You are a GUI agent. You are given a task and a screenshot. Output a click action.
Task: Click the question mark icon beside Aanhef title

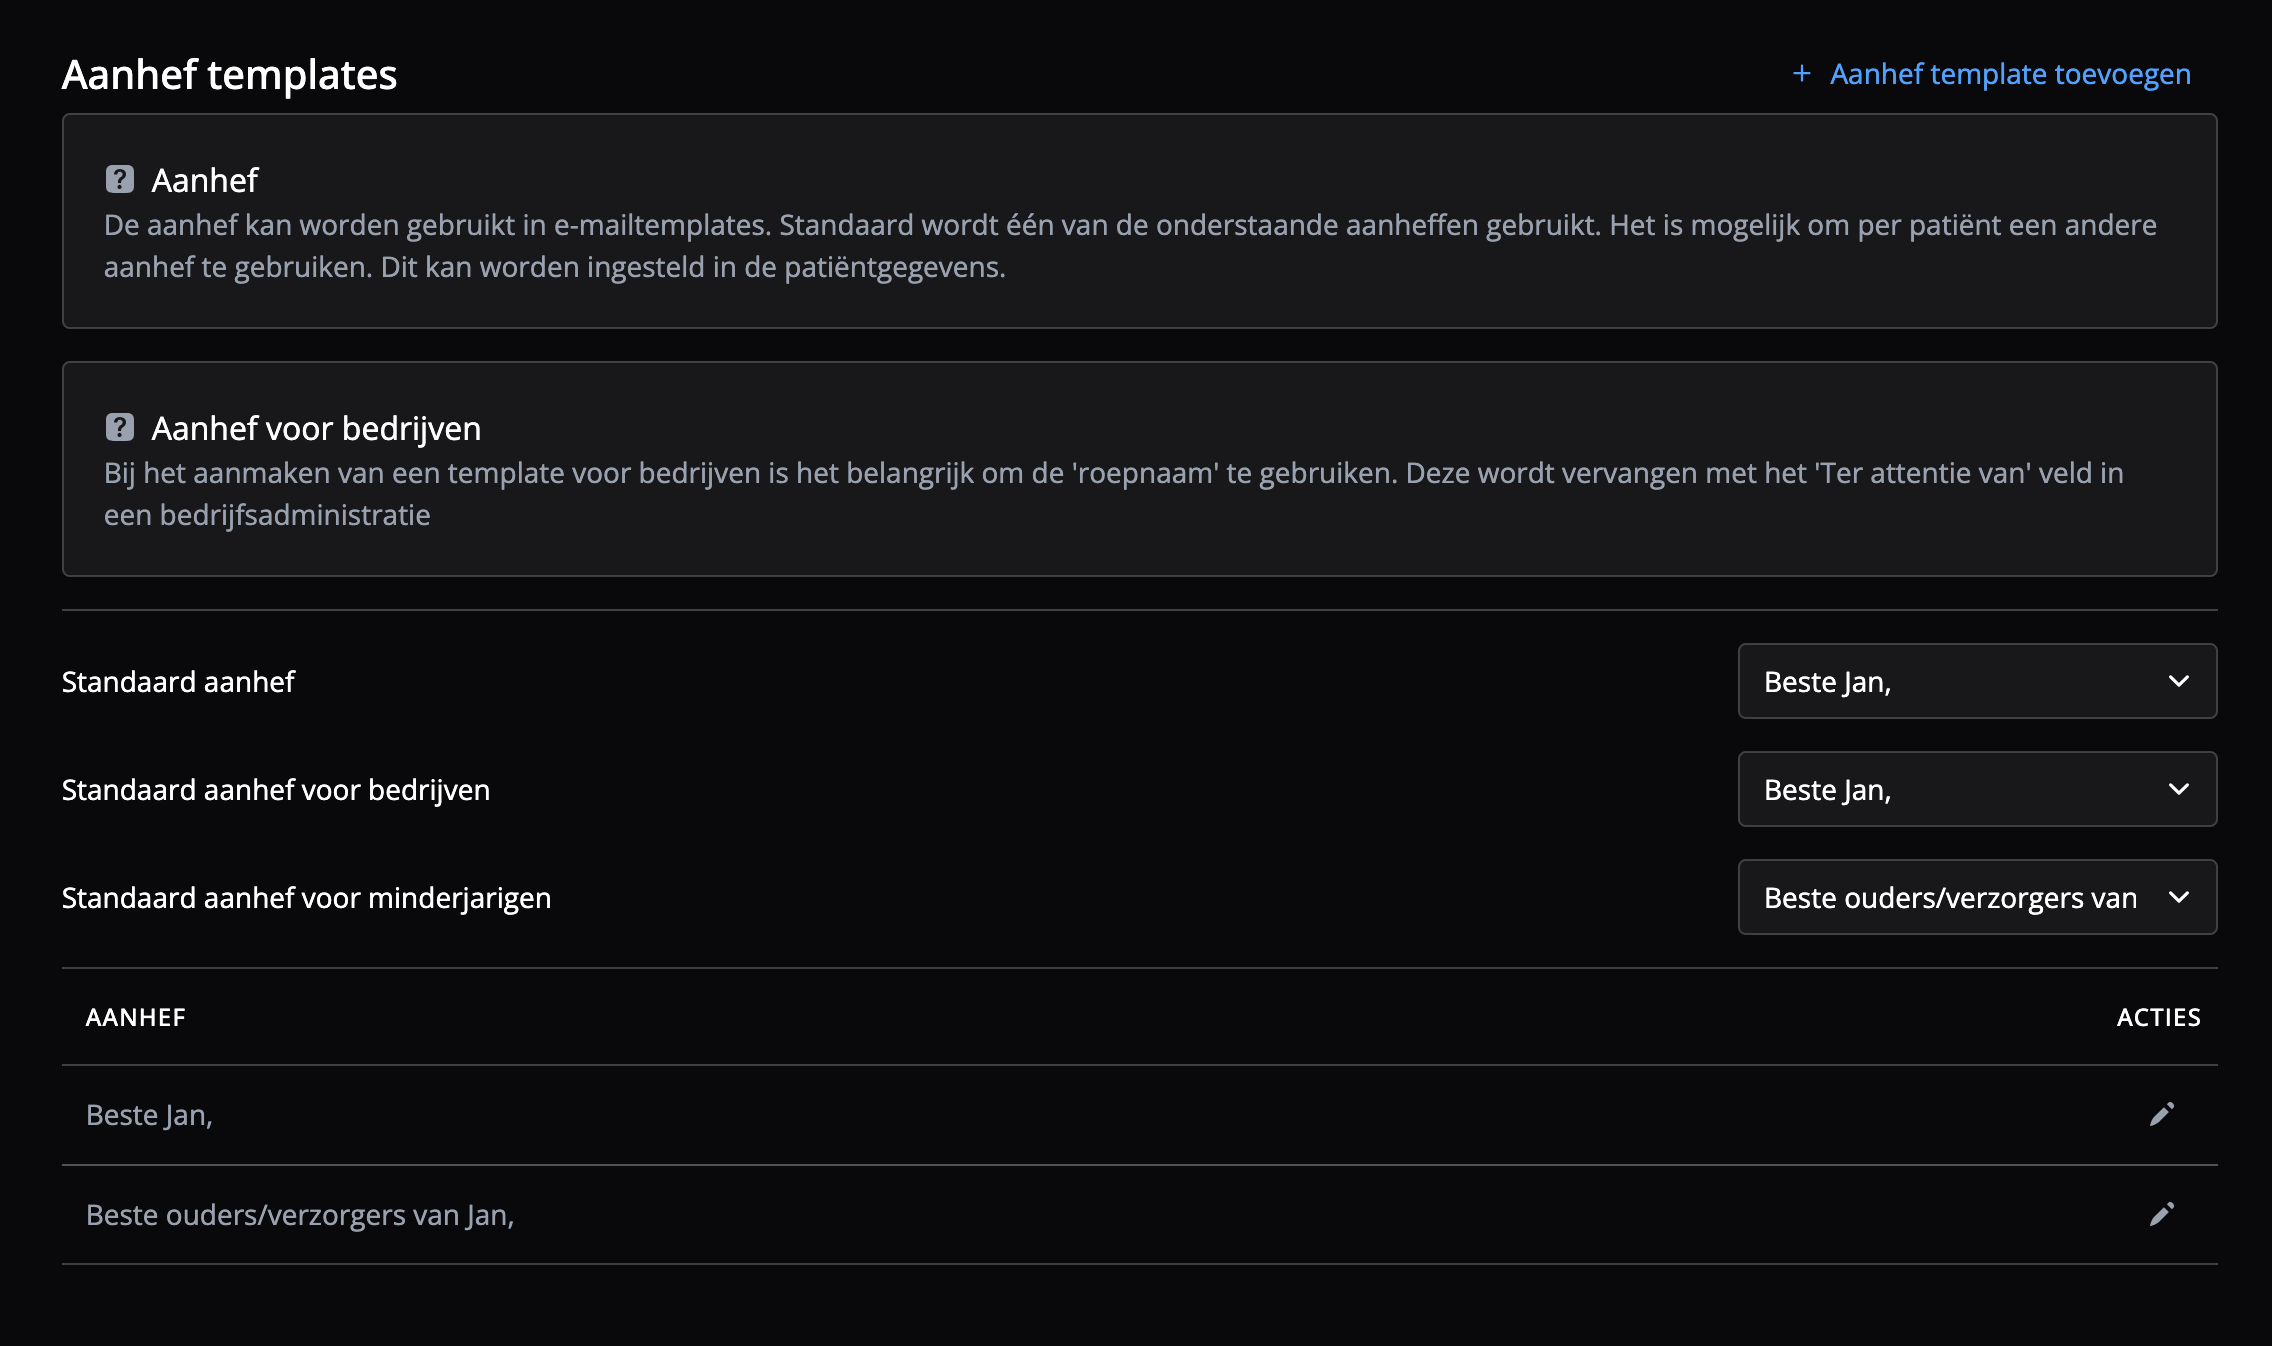pyautogui.click(x=120, y=180)
